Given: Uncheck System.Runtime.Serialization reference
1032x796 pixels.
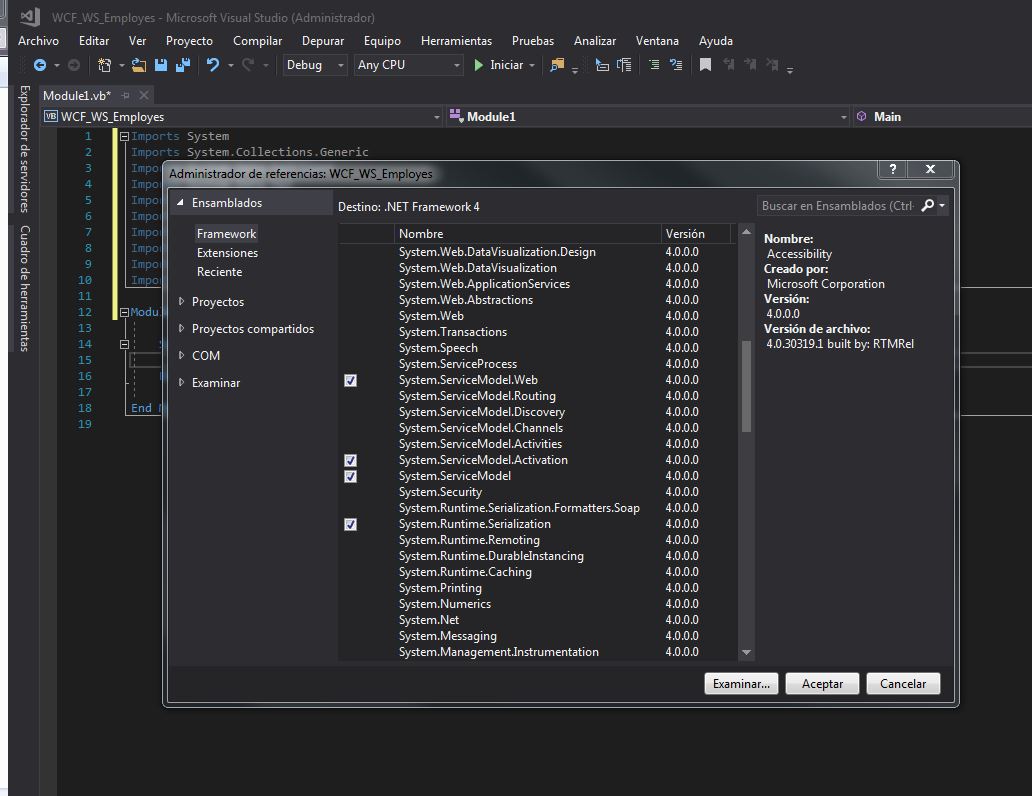Looking at the screenshot, I should point(350,524).
